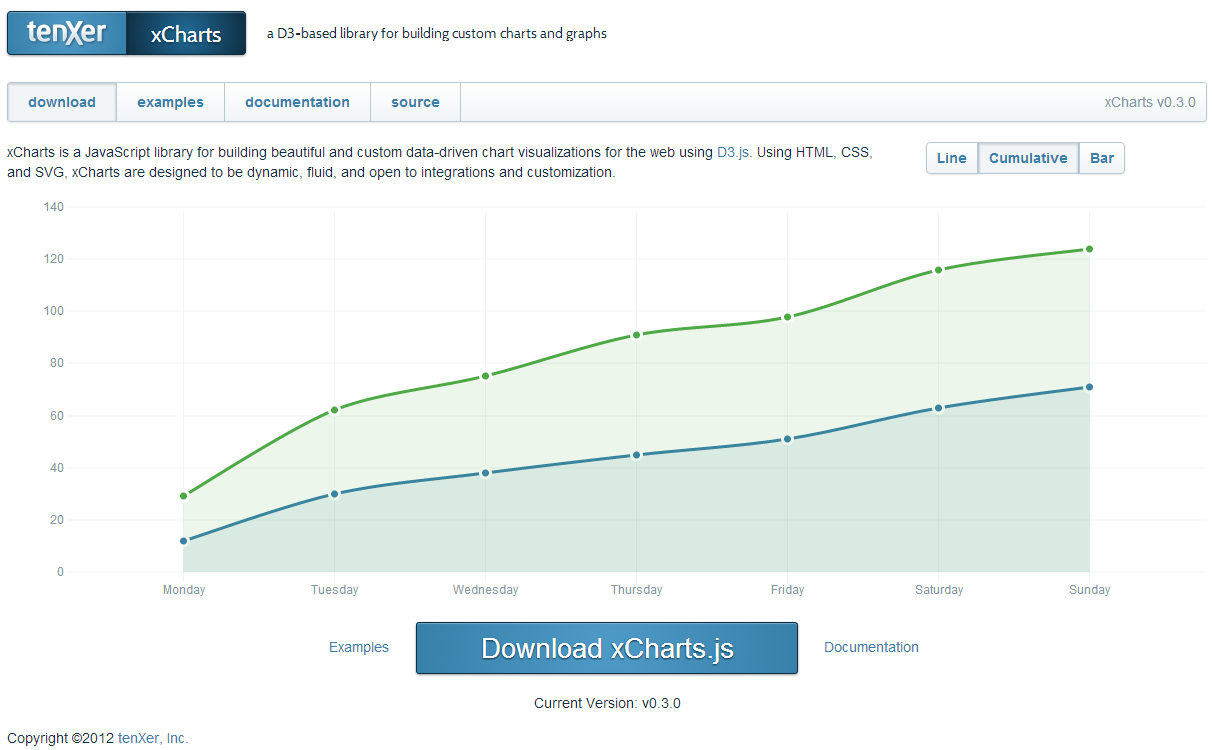Click the blue data point for Friday
This screenshot has height=750, width=1212.
click(x=788, y=439)
